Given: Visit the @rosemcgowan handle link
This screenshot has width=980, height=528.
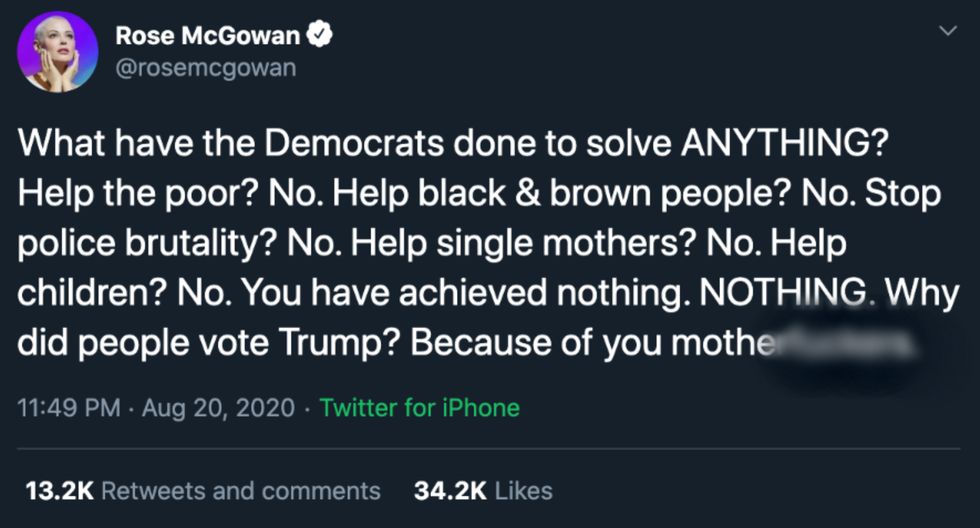Looking at the screenshot, I should (x=206, y=69).
